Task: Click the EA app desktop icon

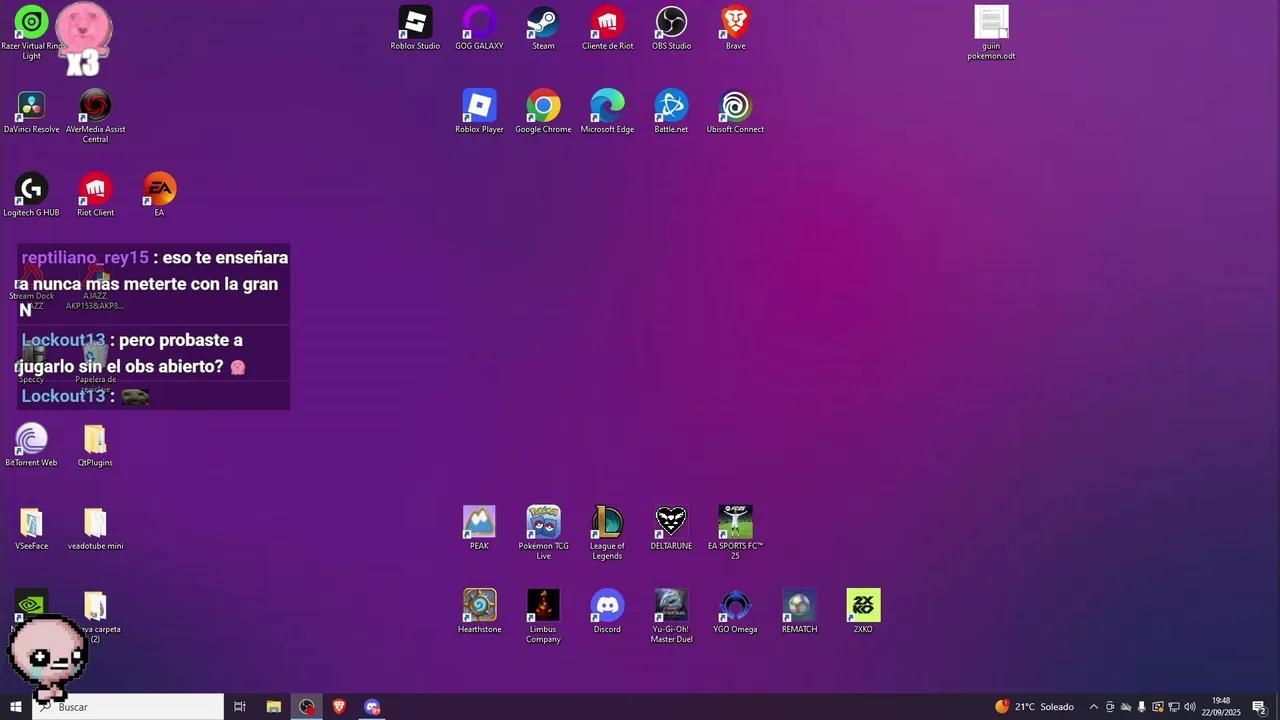Action: tap(159, 195)
